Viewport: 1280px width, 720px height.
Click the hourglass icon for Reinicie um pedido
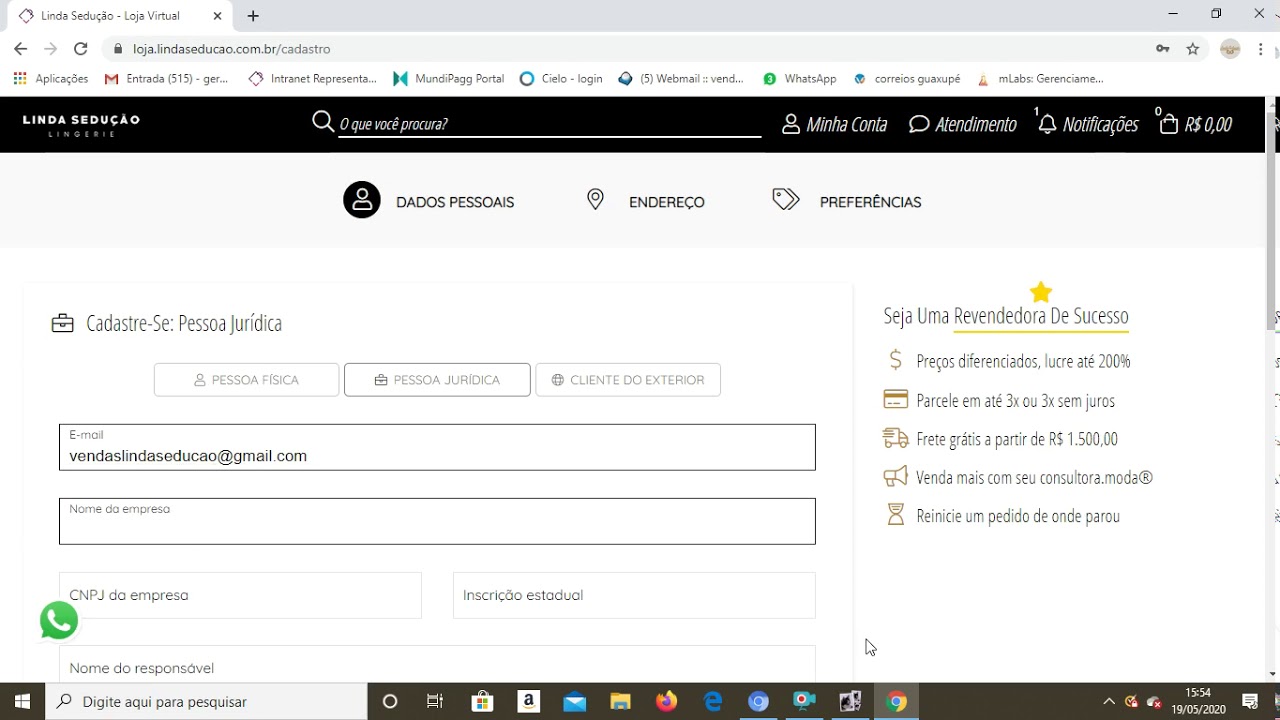(x=895, y=515)
